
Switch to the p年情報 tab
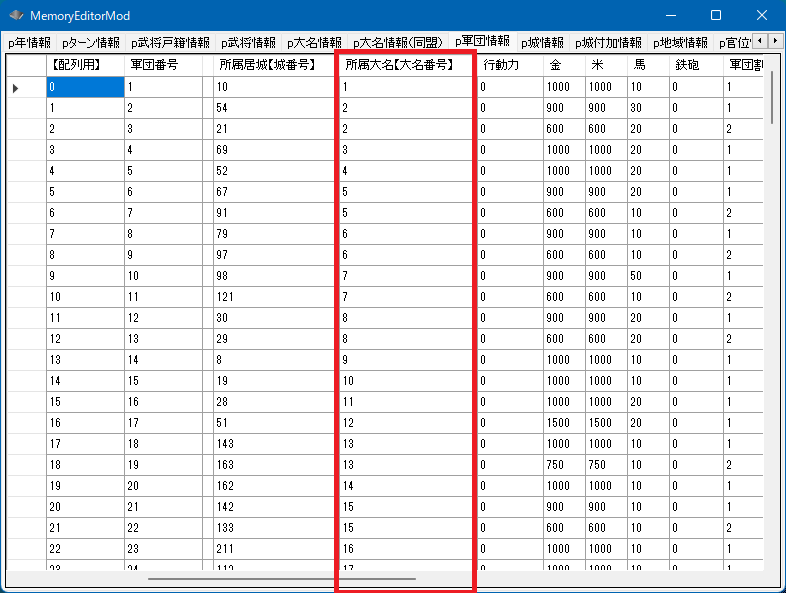coord(29,43)
